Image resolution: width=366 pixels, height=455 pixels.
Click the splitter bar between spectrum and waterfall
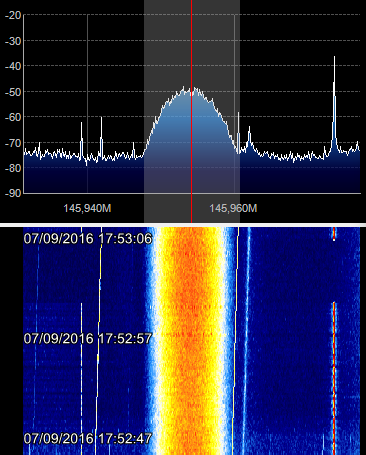pos(183,225)
